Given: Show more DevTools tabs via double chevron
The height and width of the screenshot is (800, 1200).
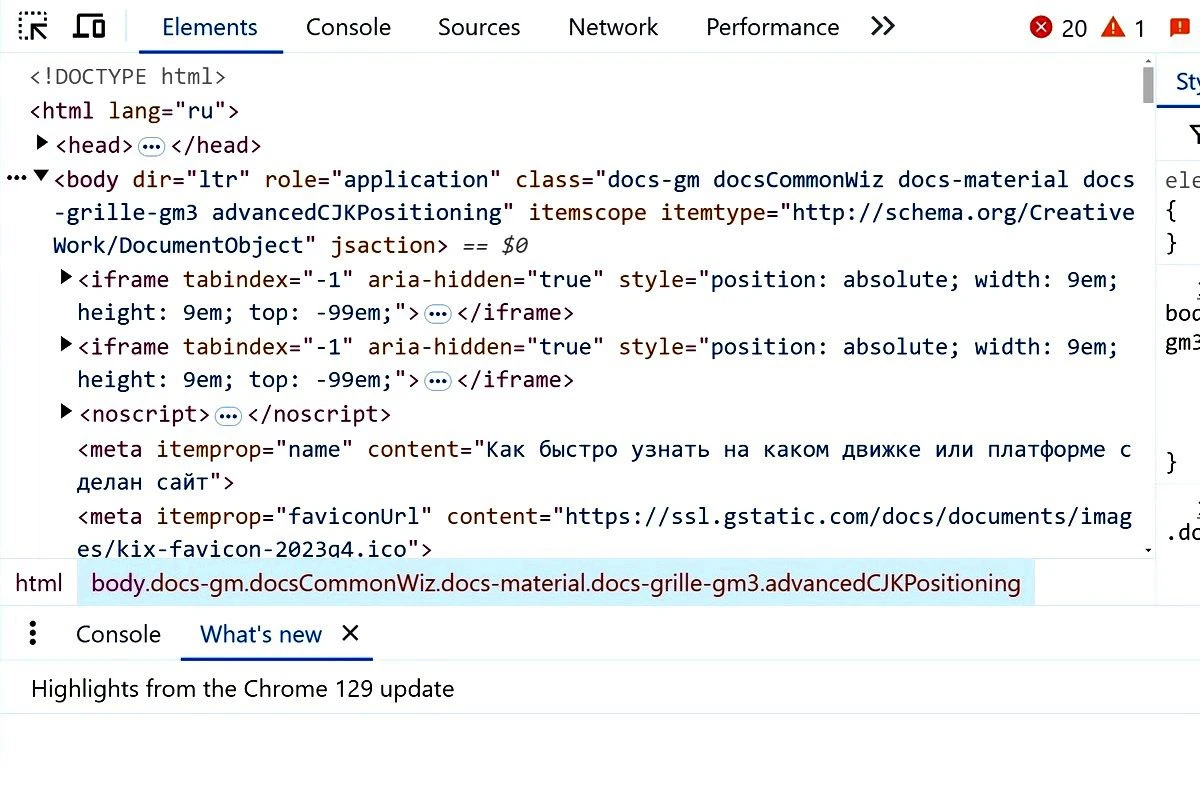Looking at the screenshot, I should [882, 27].
